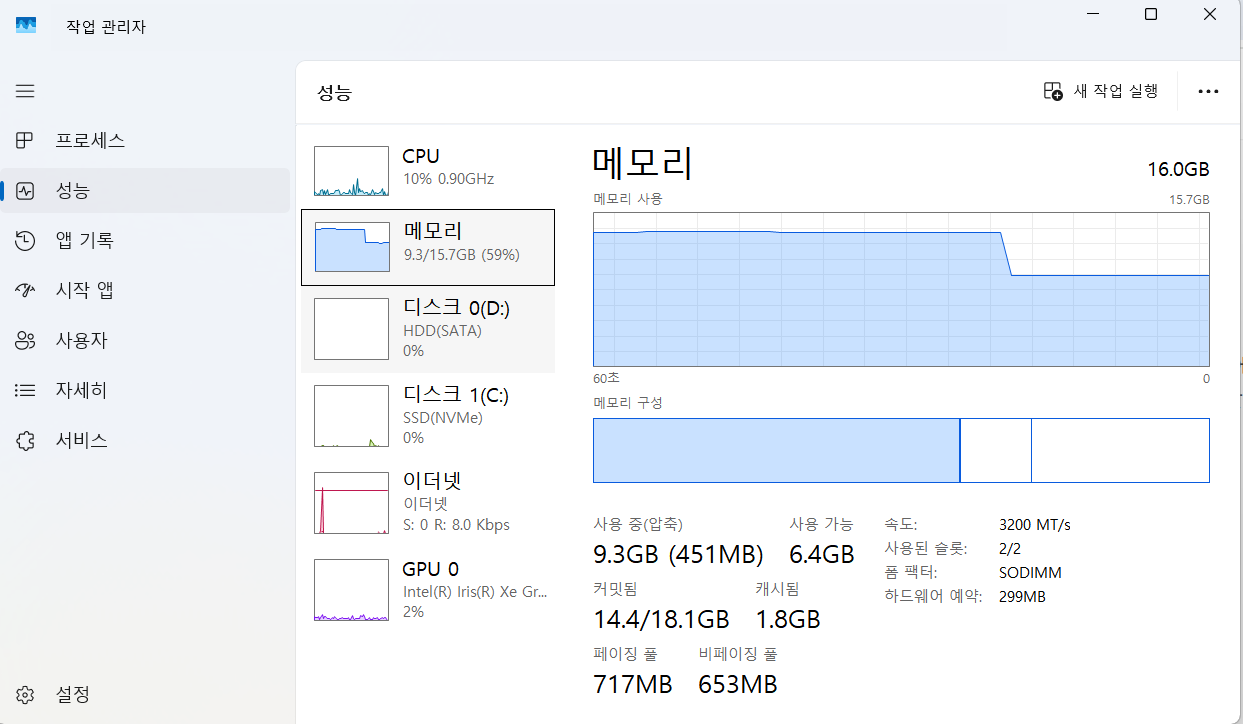Image resolution: width=1243 pixels, height=724 pixels.
Task: Select the 사용자 (Users) sidebar icon
Action: (x=25, y=340)
